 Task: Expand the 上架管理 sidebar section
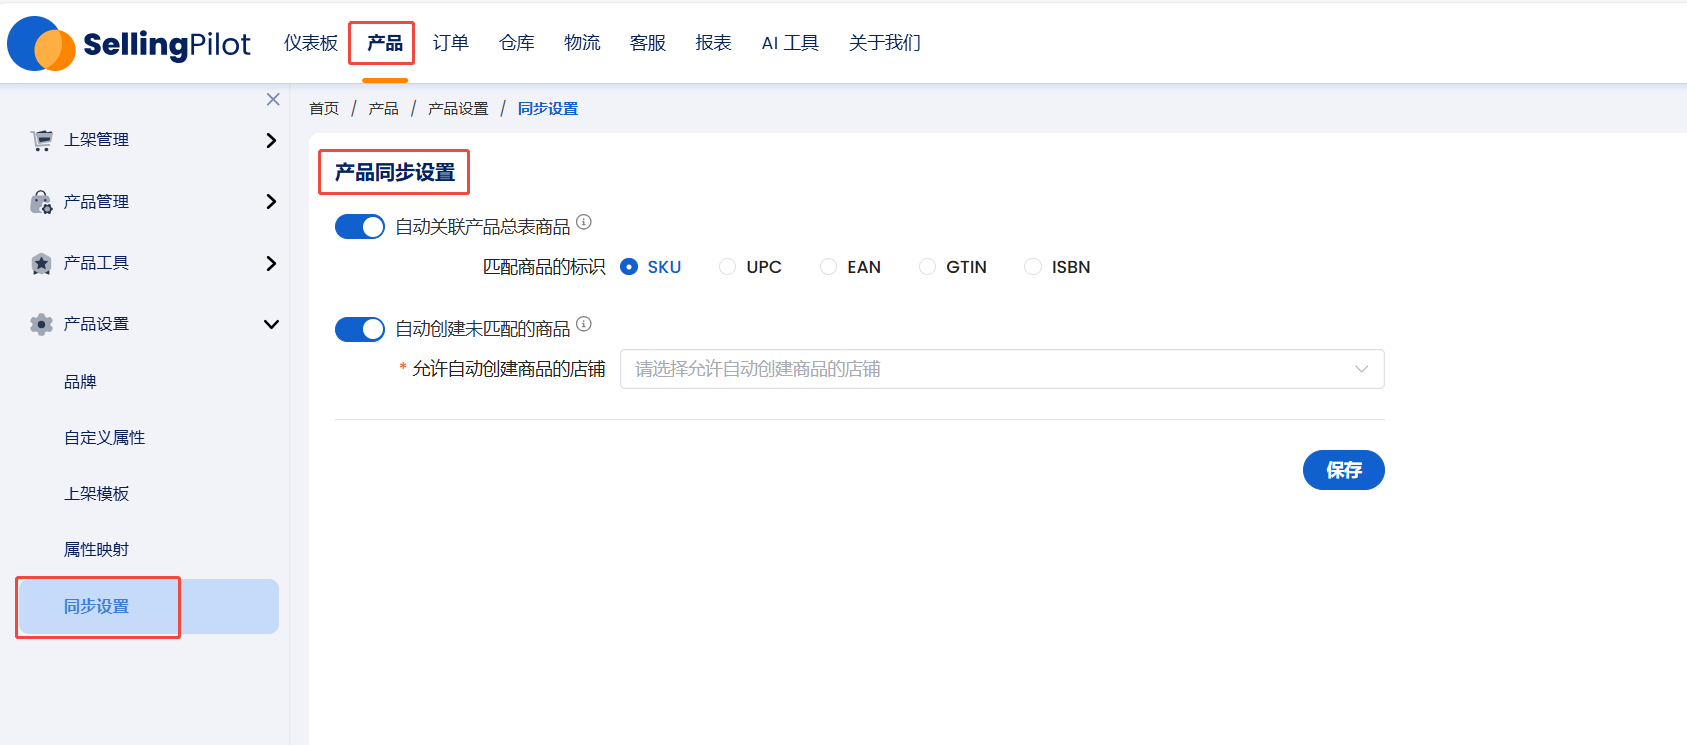(270, 141)
